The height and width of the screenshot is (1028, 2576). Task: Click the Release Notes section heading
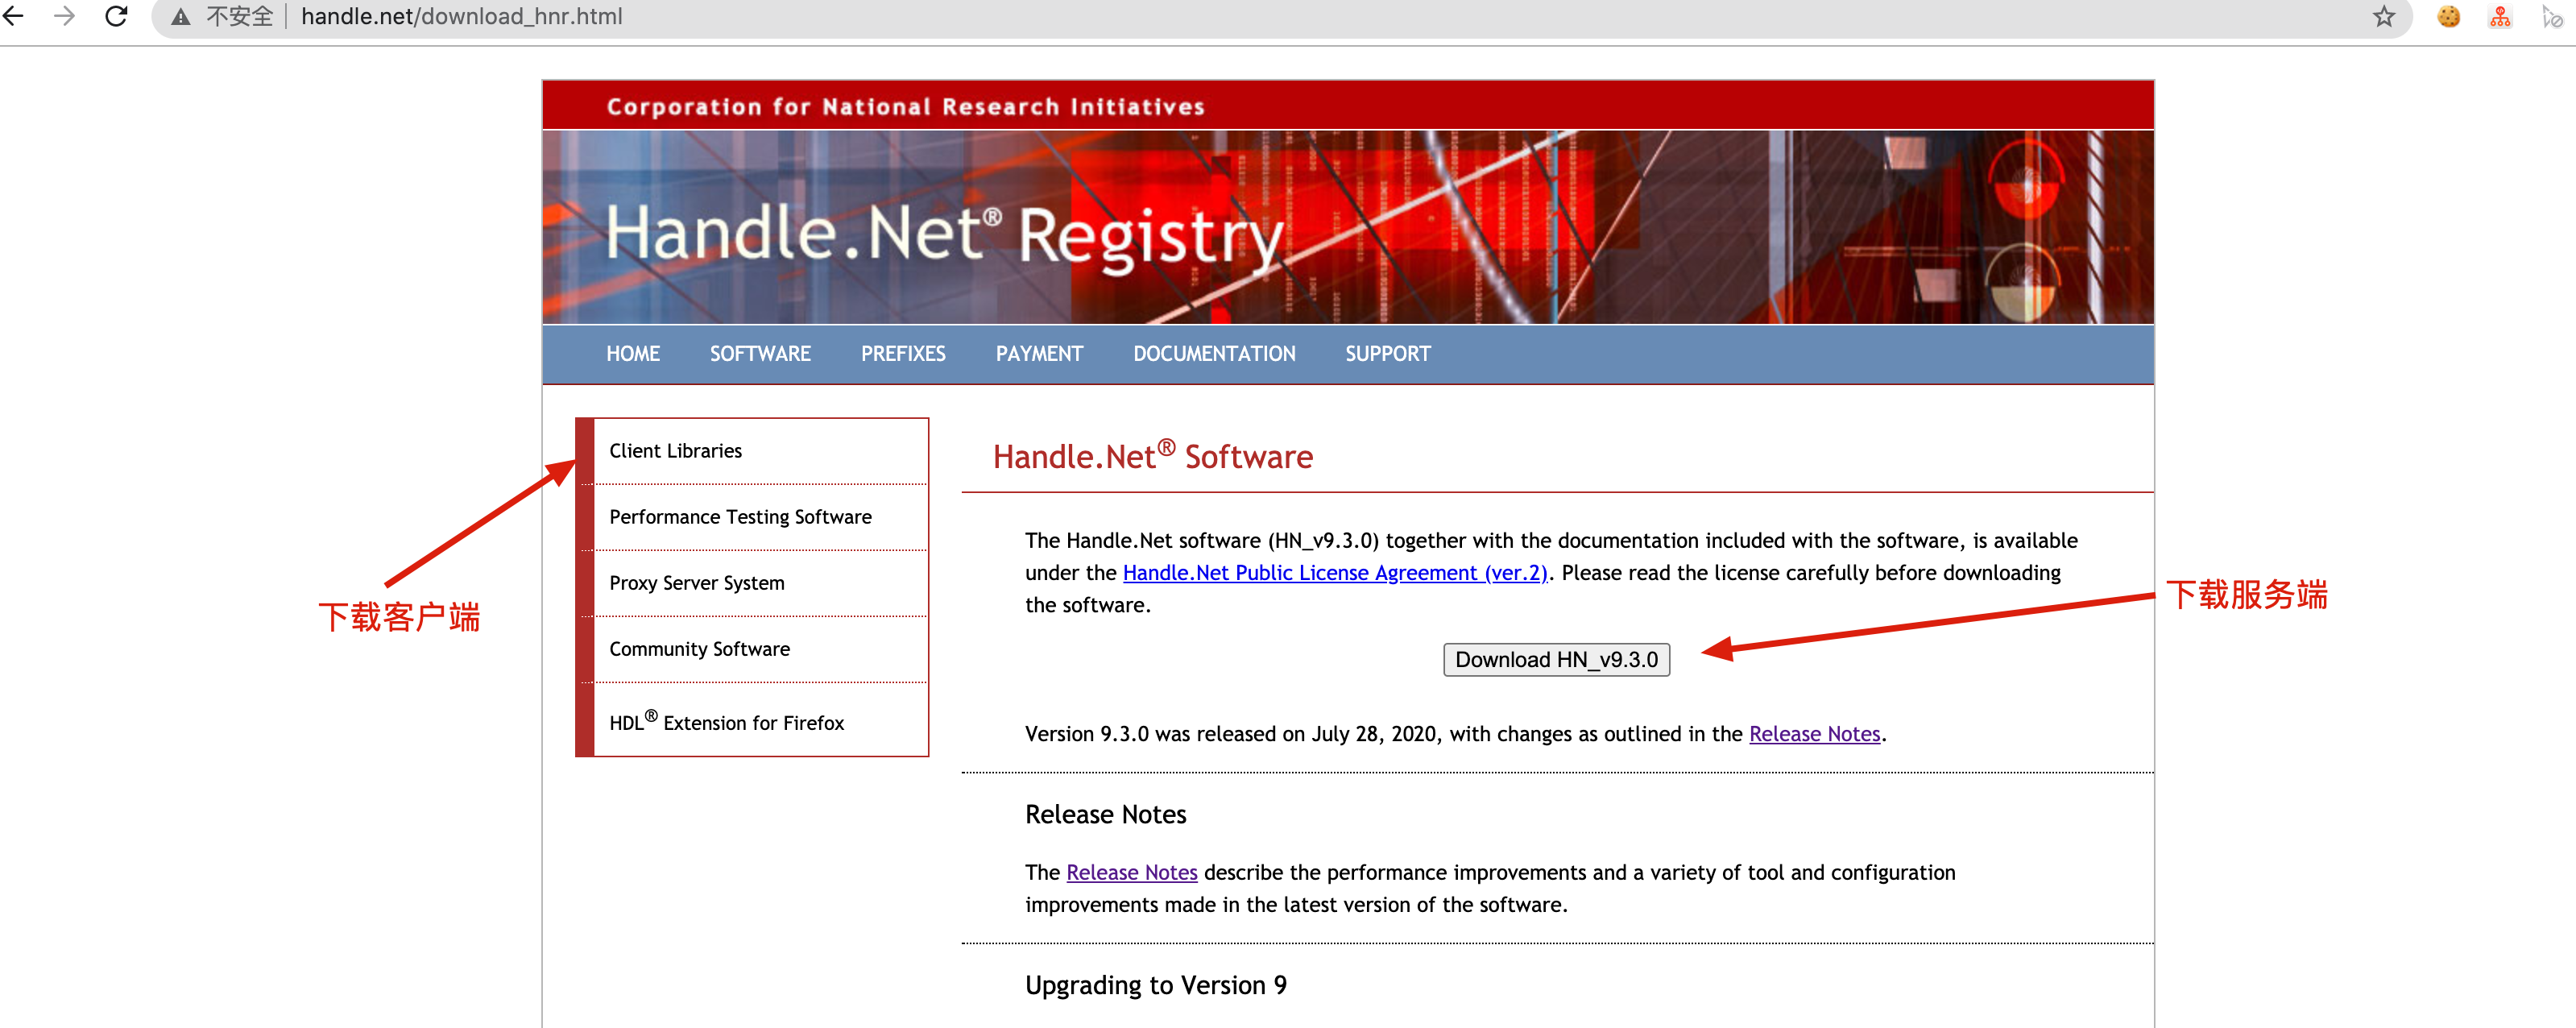point(1105,815)
